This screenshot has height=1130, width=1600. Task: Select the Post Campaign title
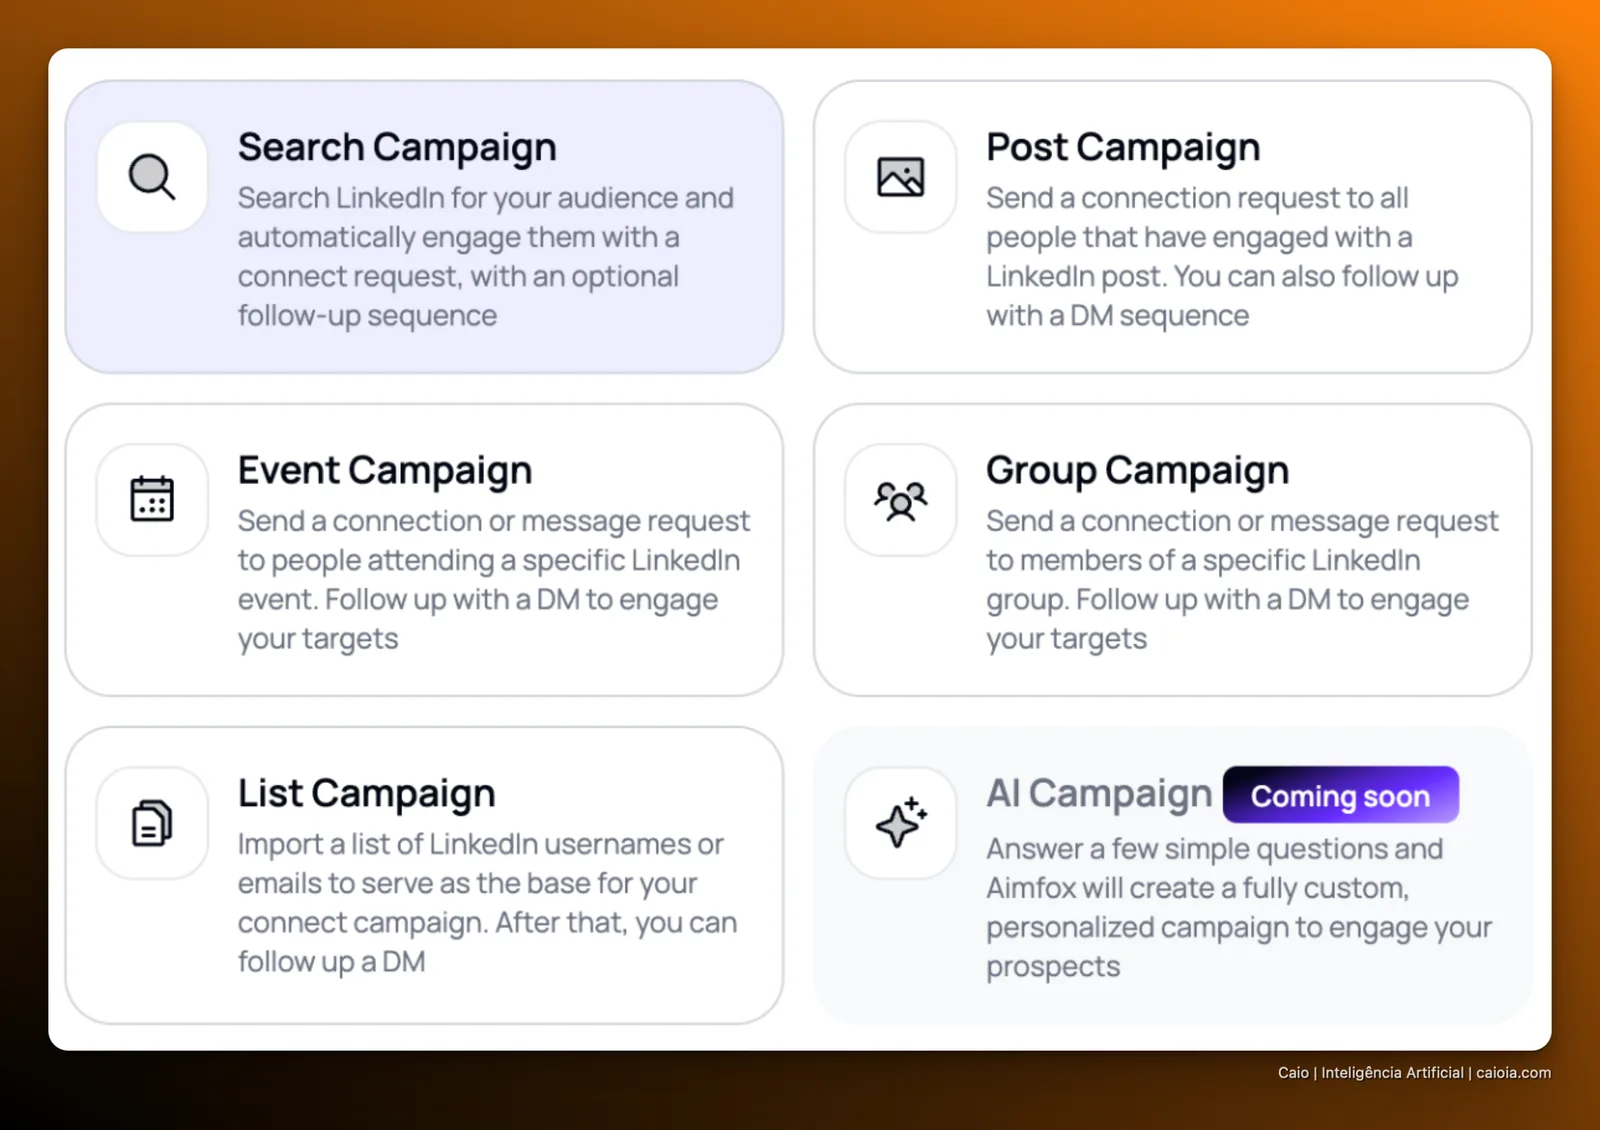1123,147
